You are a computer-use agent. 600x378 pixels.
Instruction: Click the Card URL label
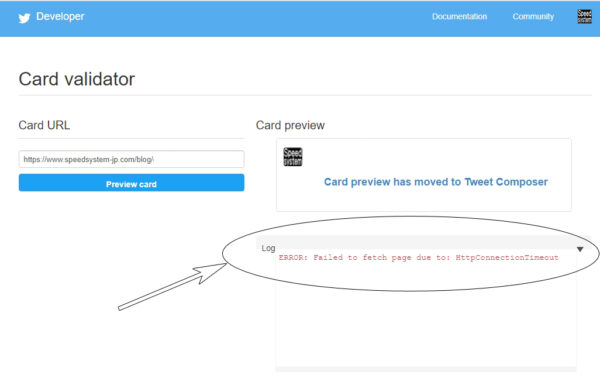click(44, 125)
